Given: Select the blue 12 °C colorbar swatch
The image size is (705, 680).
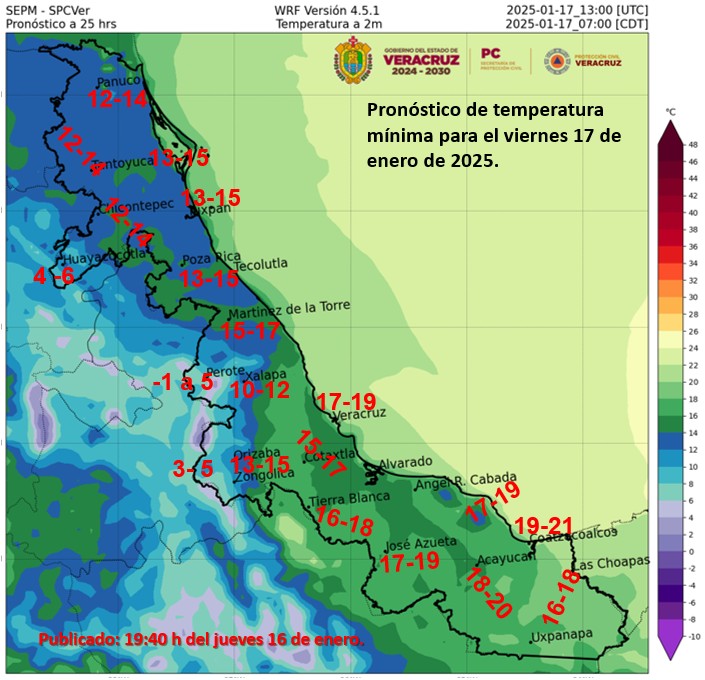Looking at the screenshot, I should pyautogui.click(x=670, y=441).
